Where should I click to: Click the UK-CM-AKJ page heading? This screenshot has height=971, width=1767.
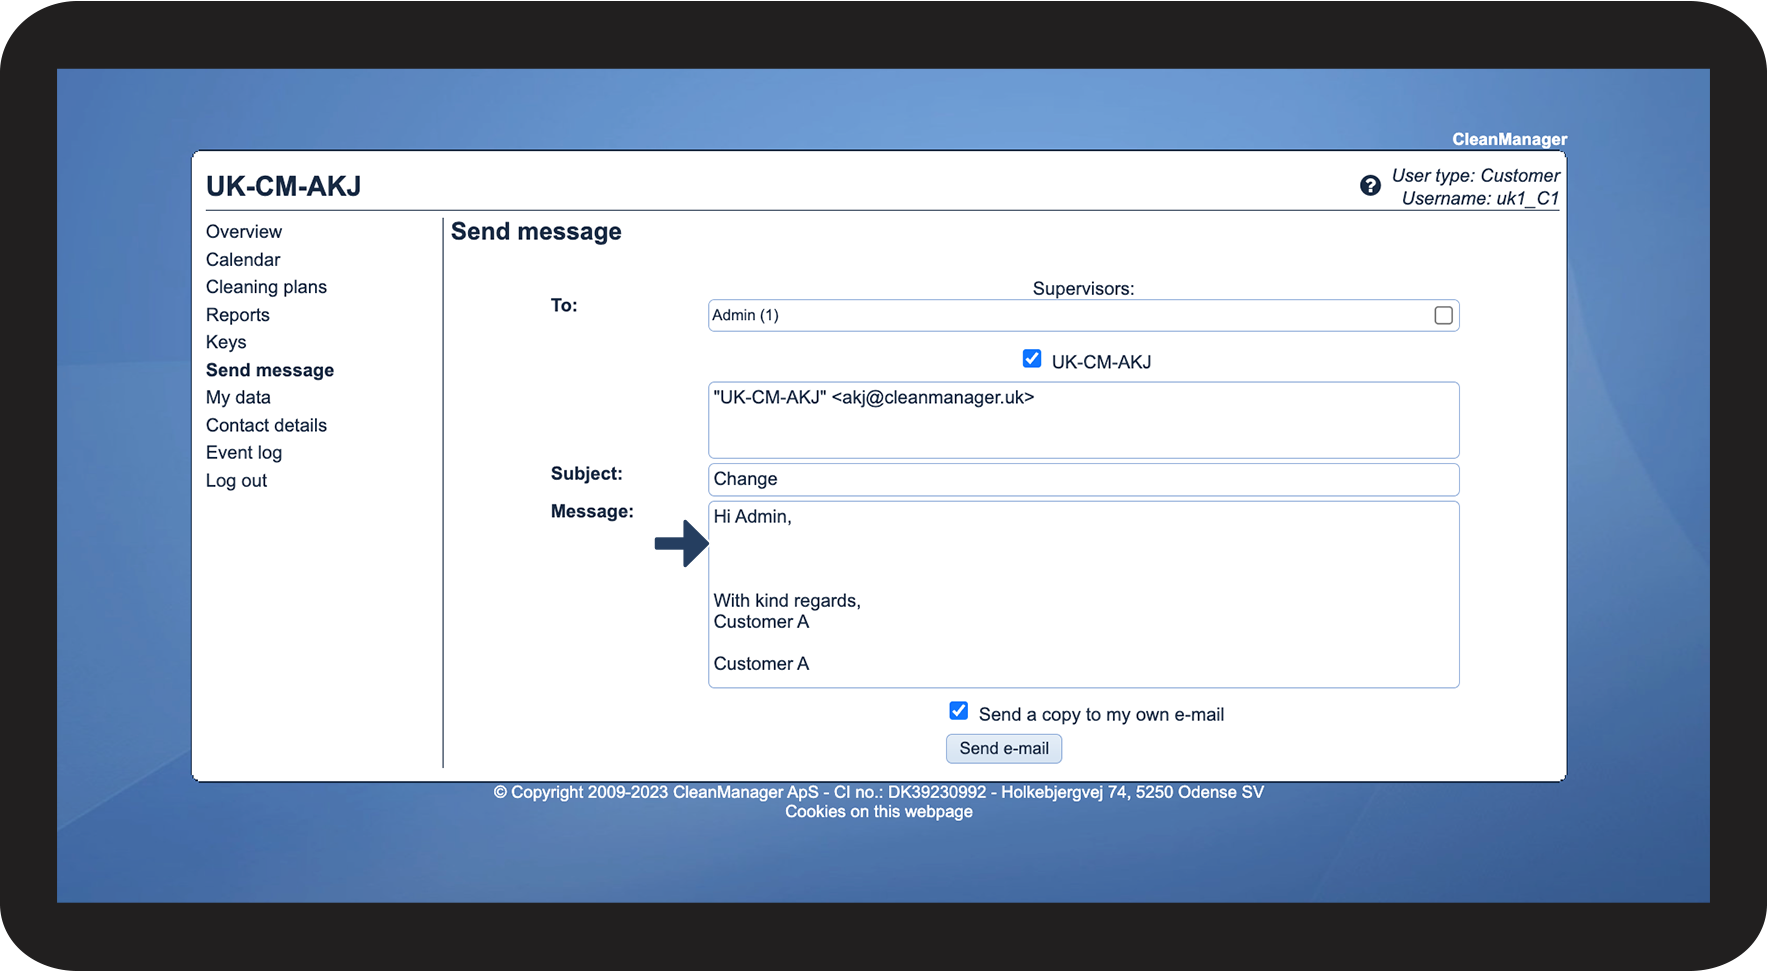click(x=284, y=186)
